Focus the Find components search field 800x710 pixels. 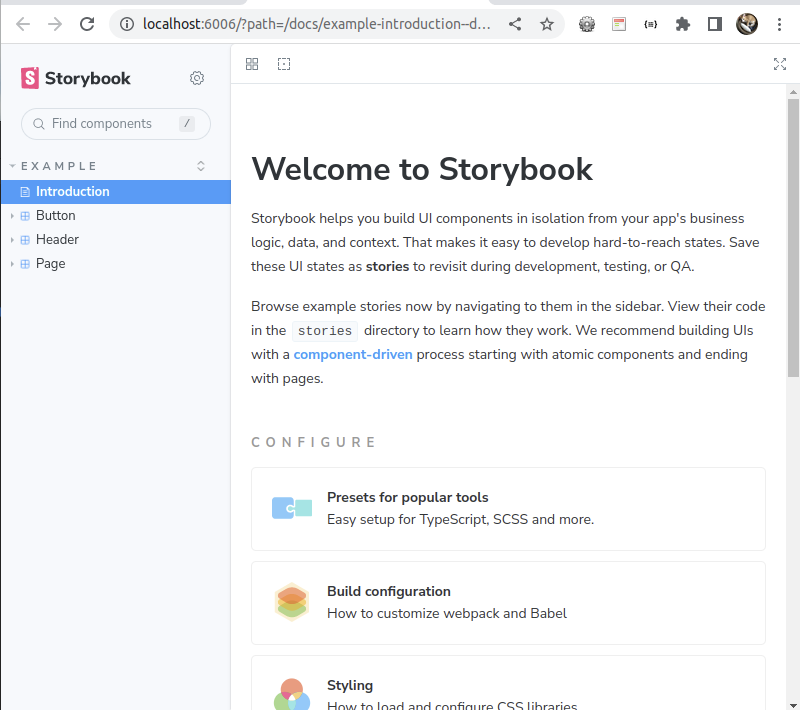[116, 124]
